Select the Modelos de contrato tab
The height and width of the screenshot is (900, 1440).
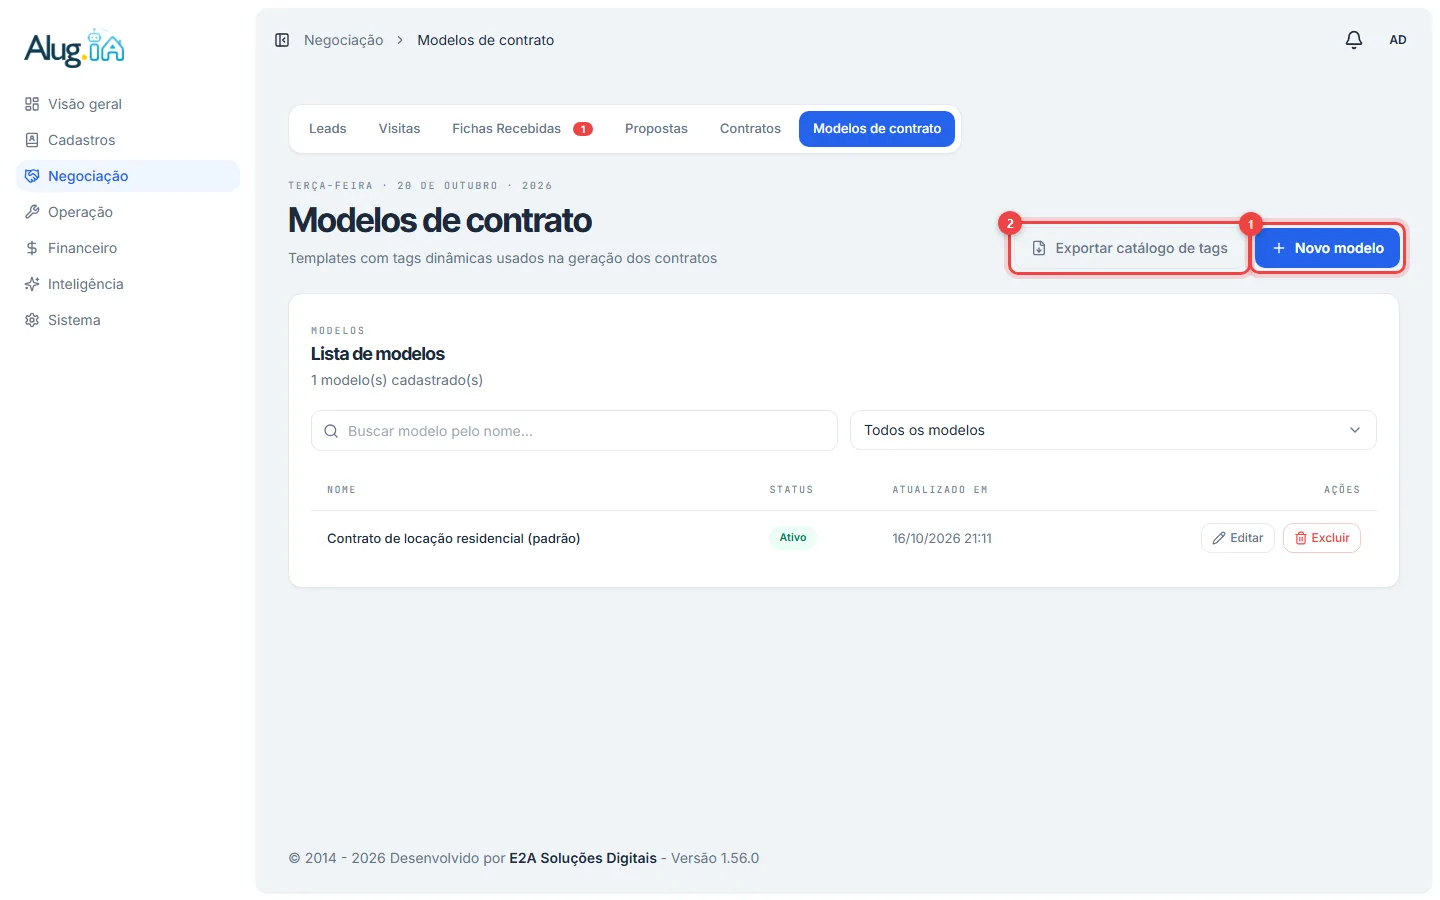click(x=877, y=129)
